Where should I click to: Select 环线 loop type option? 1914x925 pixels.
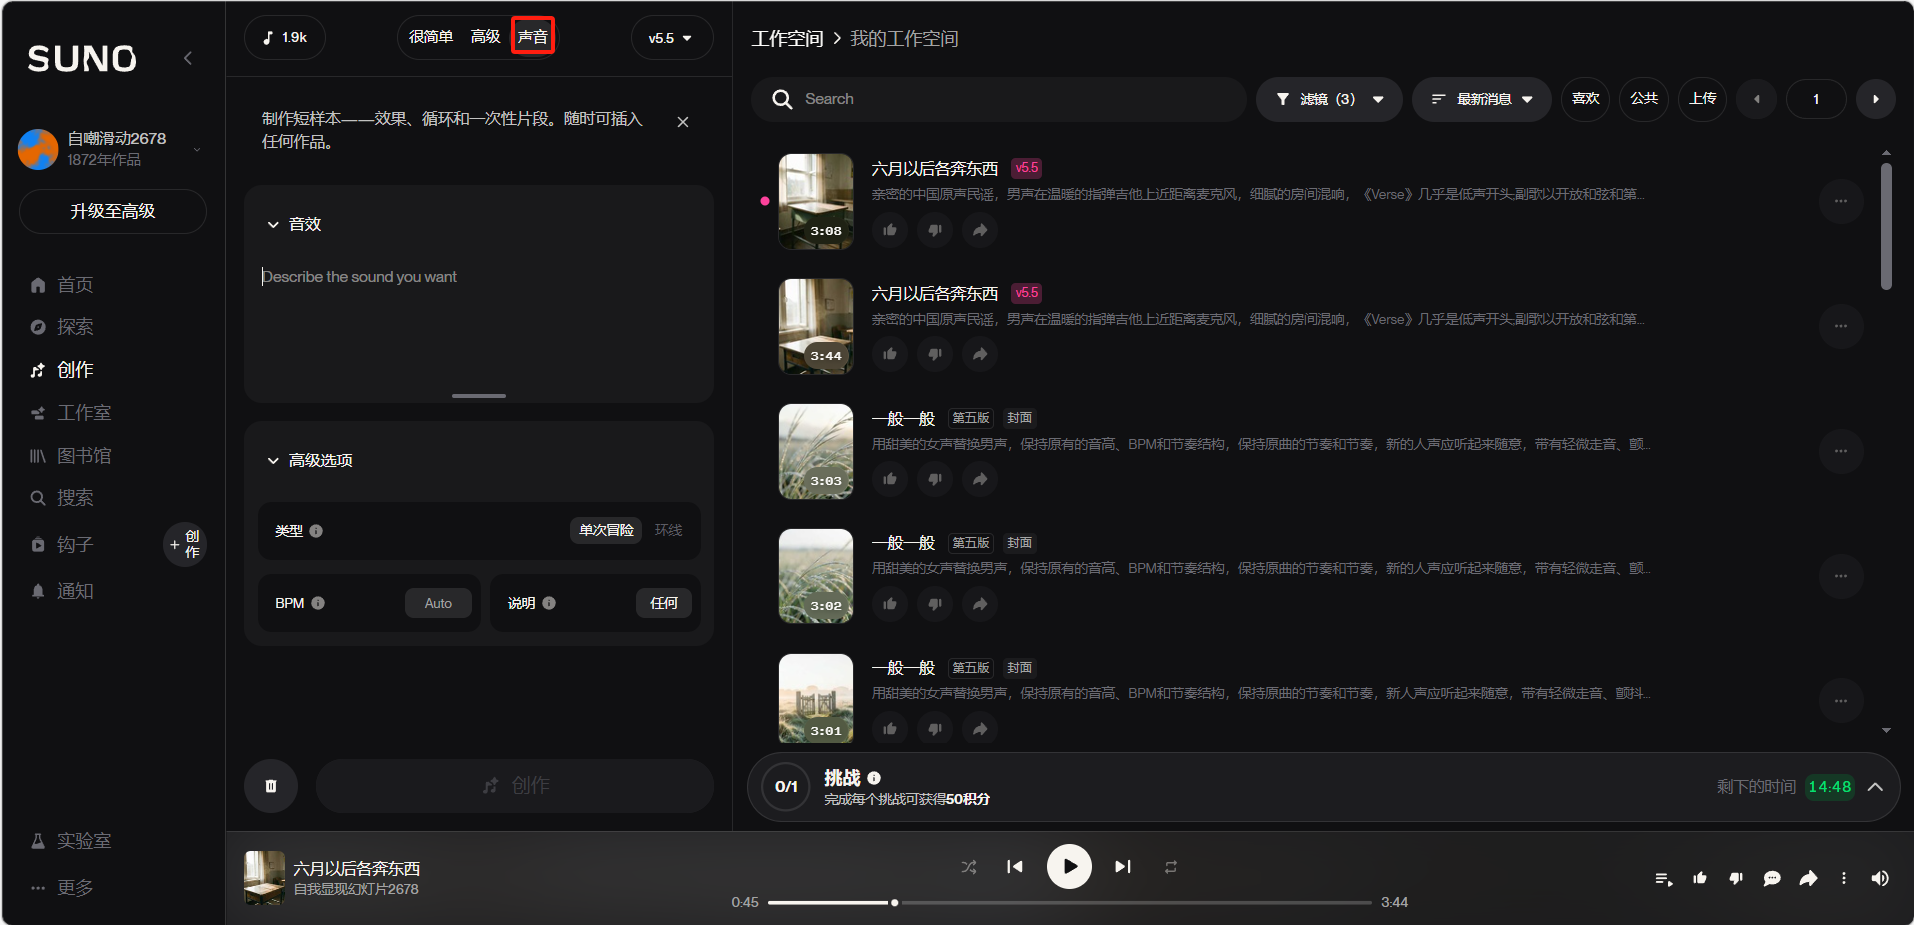pos(668,530)
